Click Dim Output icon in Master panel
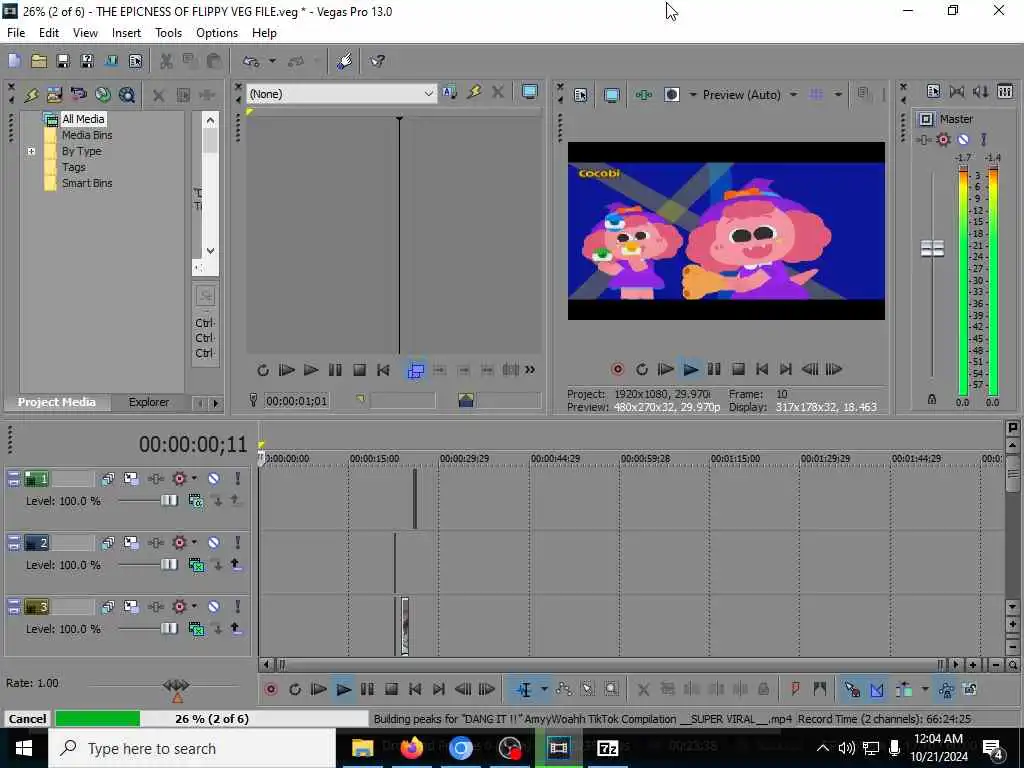 (980, 92)
